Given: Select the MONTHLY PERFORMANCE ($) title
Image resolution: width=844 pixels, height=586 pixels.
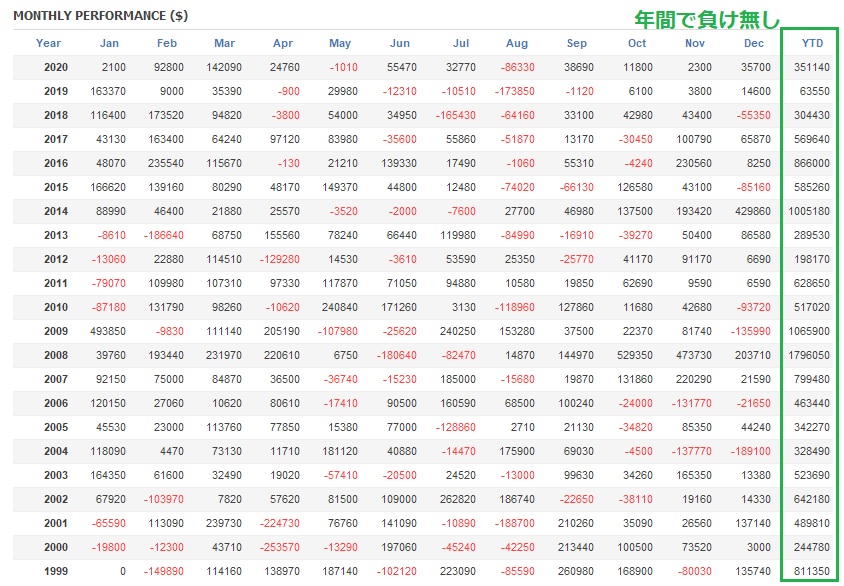Looking at the screenshot, I should click(101, 16).
